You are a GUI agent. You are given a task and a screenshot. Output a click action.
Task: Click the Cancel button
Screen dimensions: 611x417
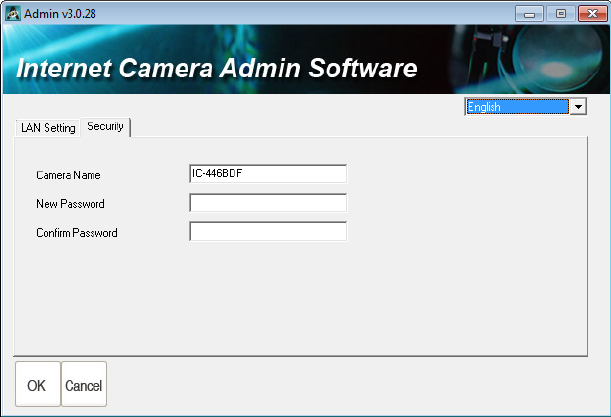(x=84, y=384)
